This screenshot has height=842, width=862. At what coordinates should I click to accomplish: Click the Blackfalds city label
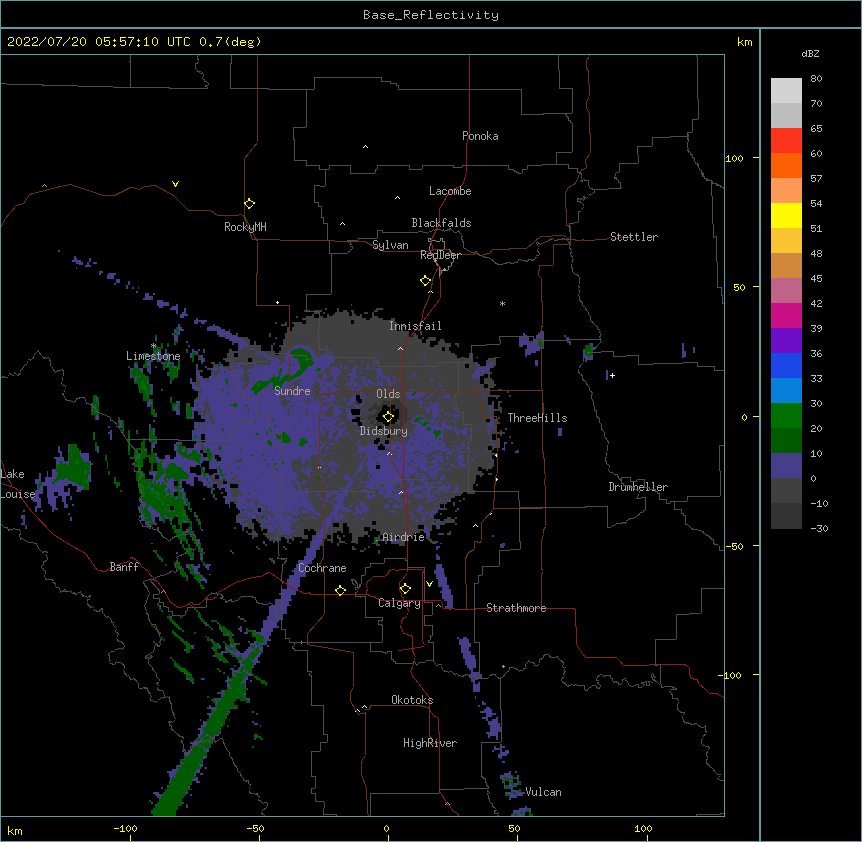441,223
